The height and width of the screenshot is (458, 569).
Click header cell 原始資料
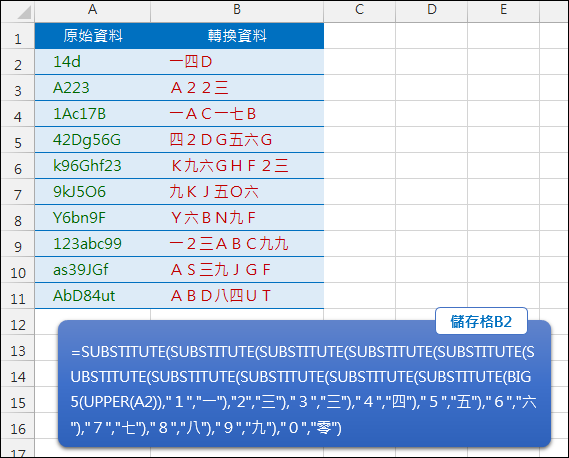coord(93,36)
